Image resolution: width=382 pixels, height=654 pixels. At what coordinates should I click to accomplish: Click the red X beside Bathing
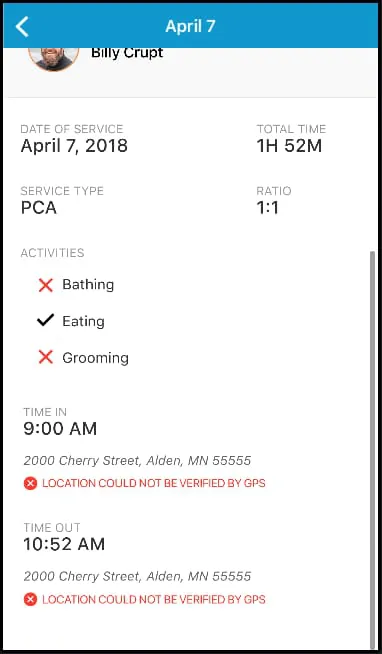[45, 285]
